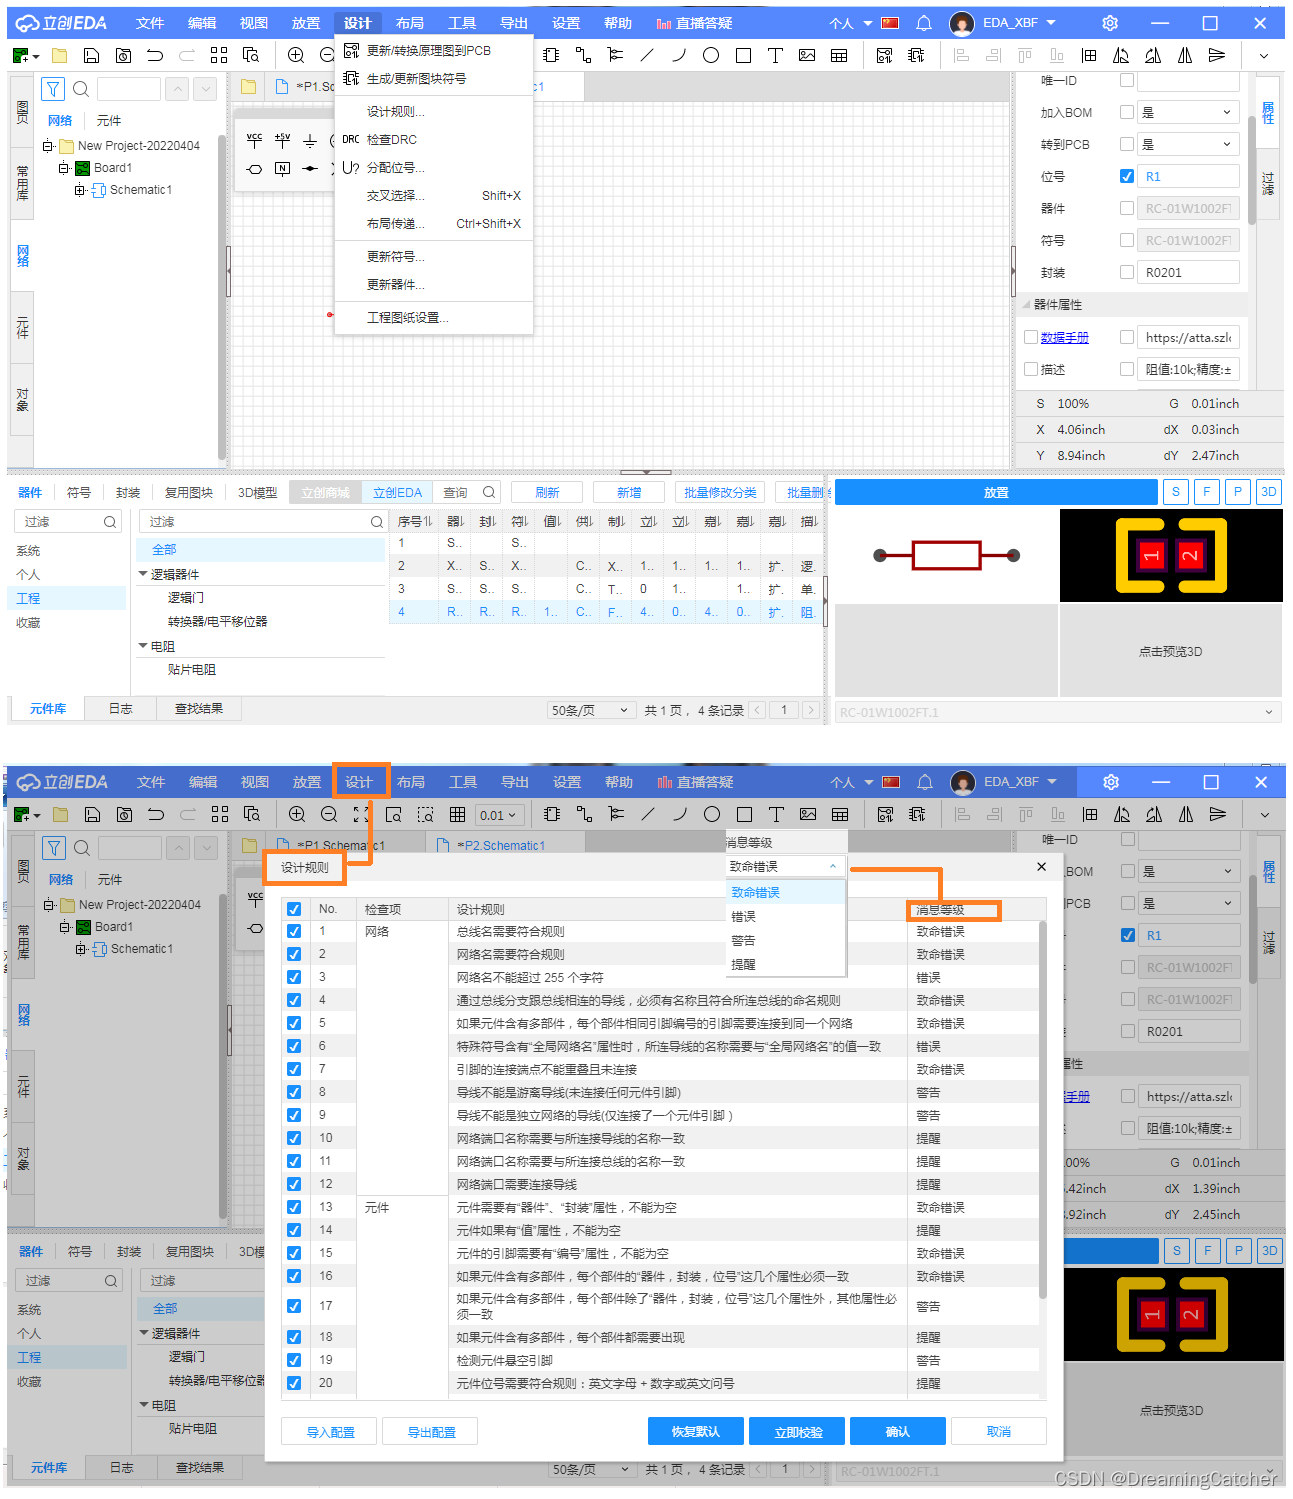Tick 数据手册 checkbox in top properties panel

1031,337
